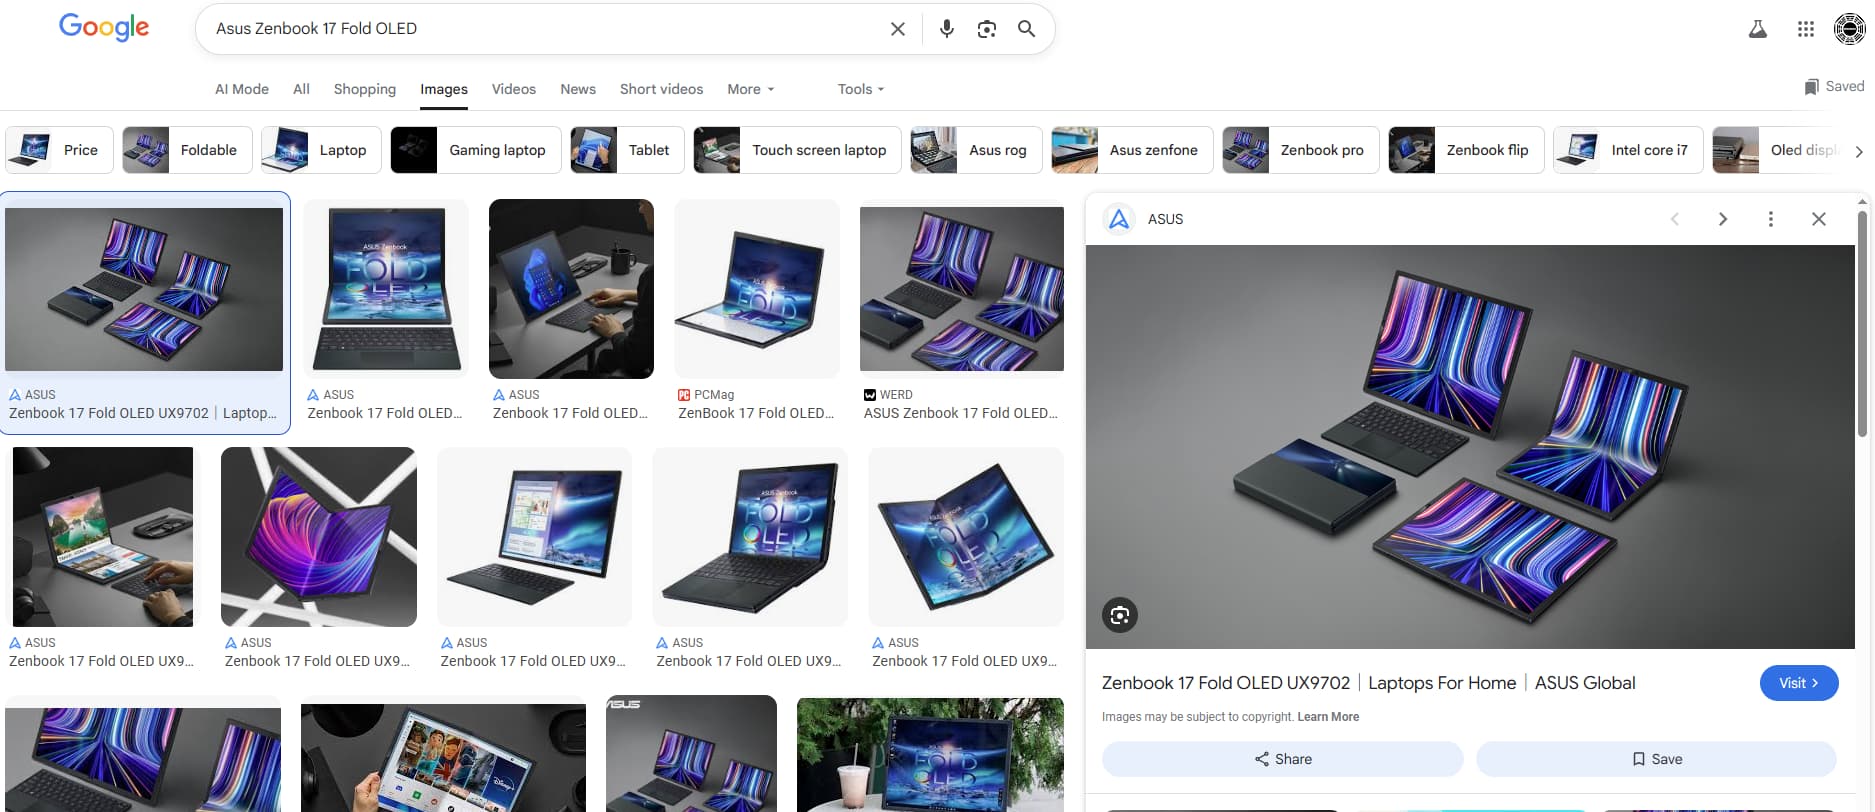Select the Zenbook flip filter chip
The width and height of the screenshot is (1875, 812).
click(1466, 150)
